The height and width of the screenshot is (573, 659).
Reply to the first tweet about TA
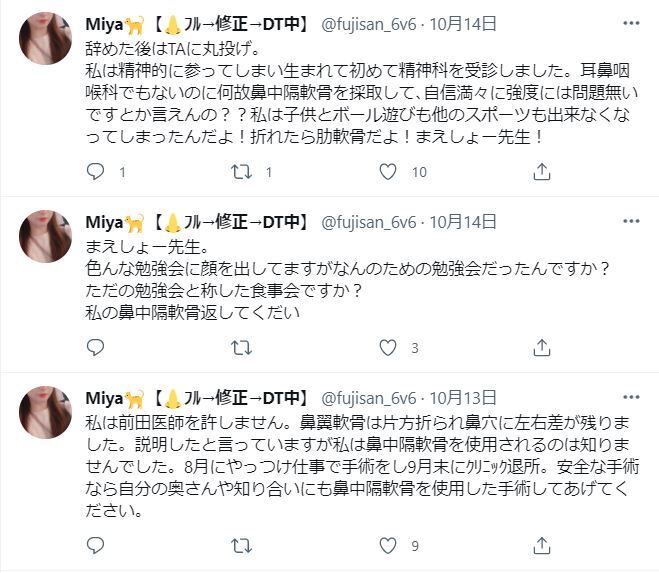click(x=95, y=172)
